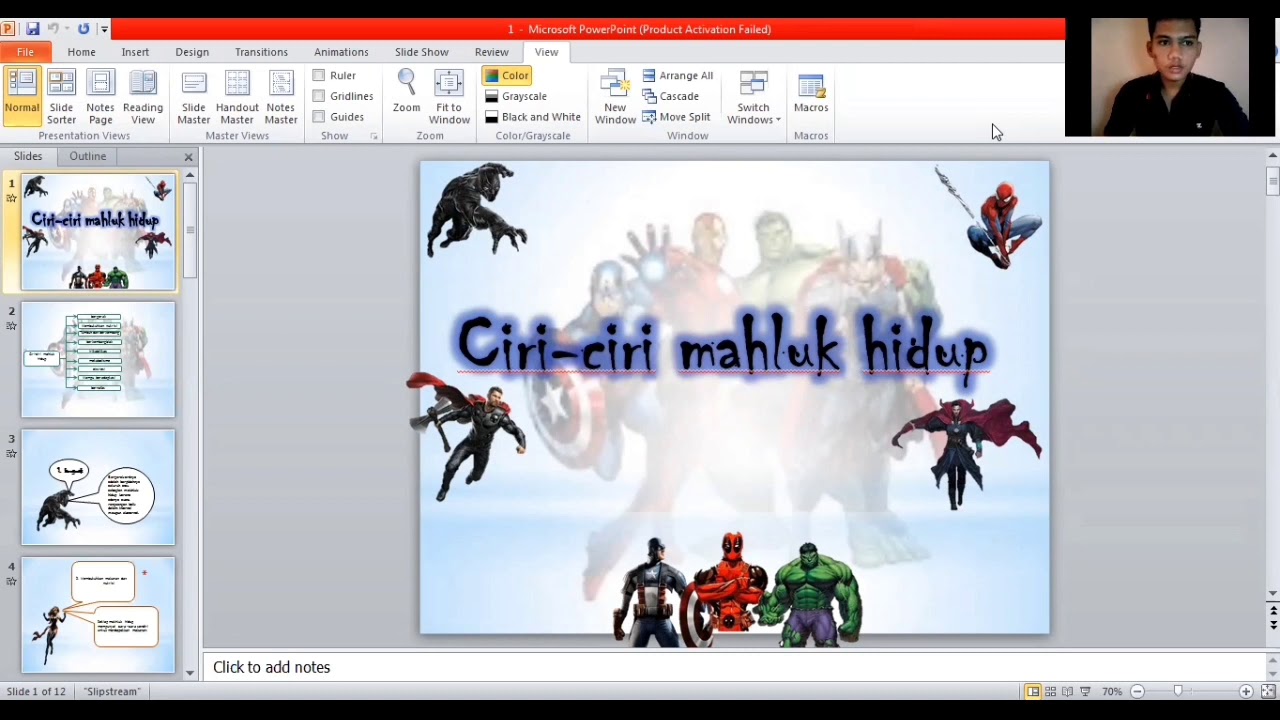1280x720 pixels.
Task: Switch to the Insert tab
Action: (x=135, y=52)
